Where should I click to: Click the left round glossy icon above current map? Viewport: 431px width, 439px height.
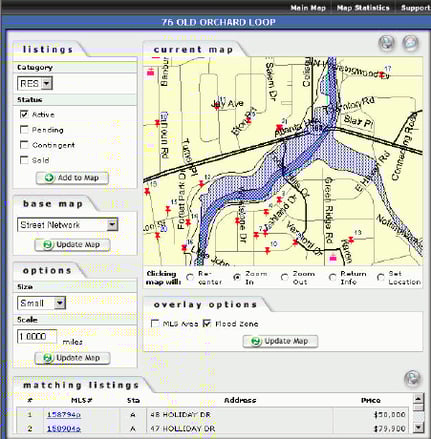point(387,43)
